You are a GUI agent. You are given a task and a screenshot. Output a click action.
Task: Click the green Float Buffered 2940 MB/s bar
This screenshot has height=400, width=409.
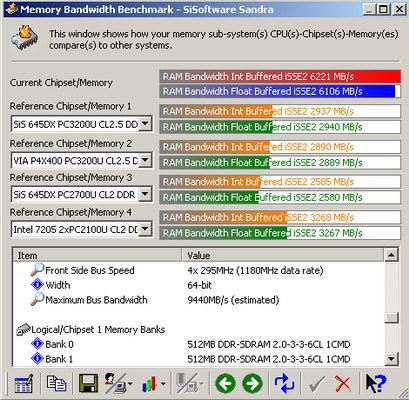(280, 127)
